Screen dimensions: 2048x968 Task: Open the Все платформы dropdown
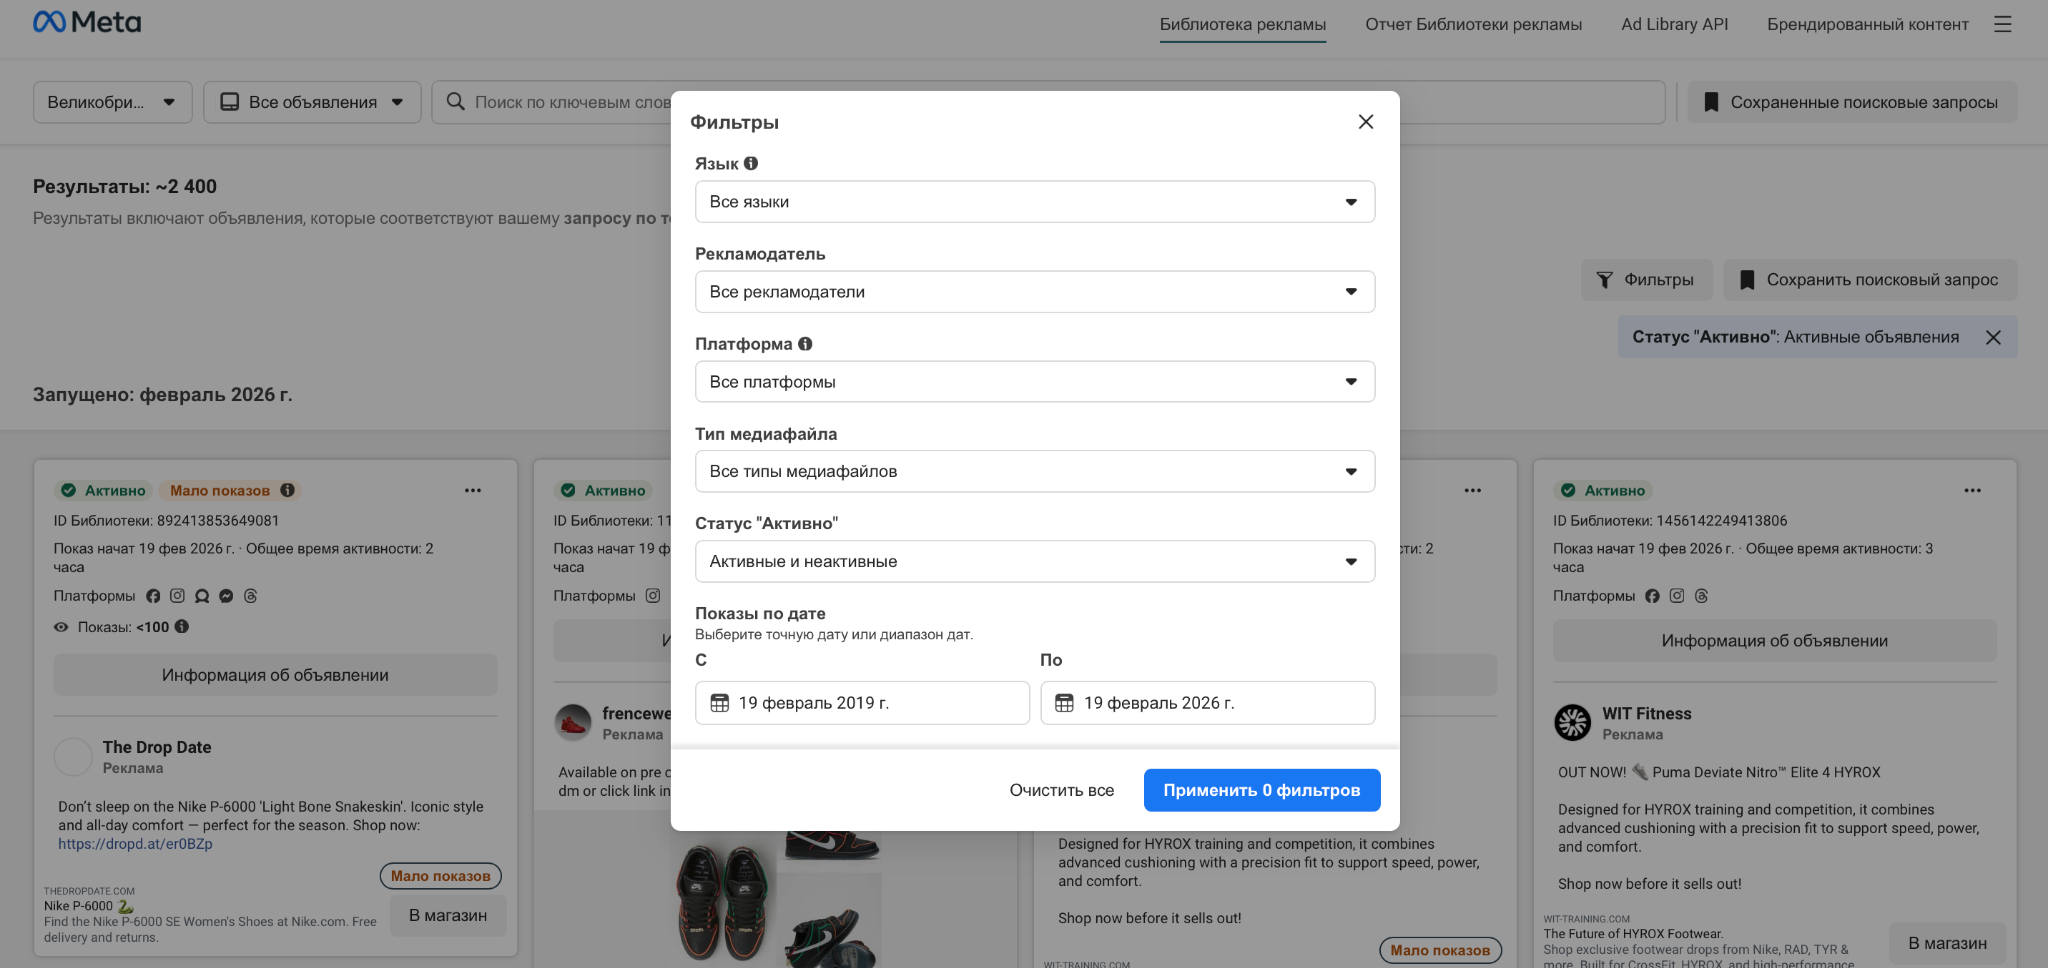pyautogui.click(x=1035, y=381)
